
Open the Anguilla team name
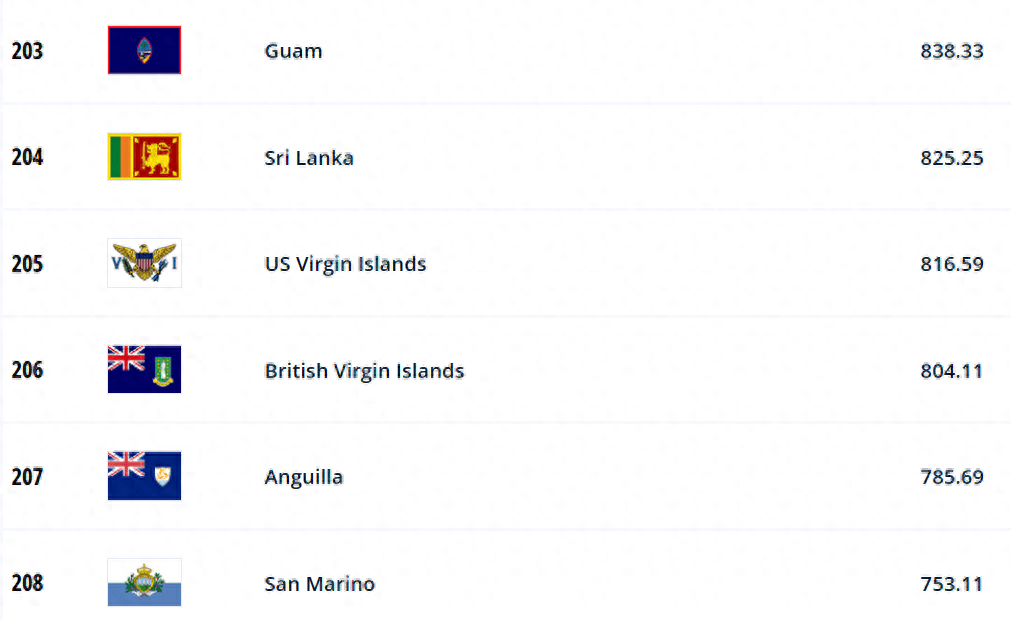click(304, 478)
